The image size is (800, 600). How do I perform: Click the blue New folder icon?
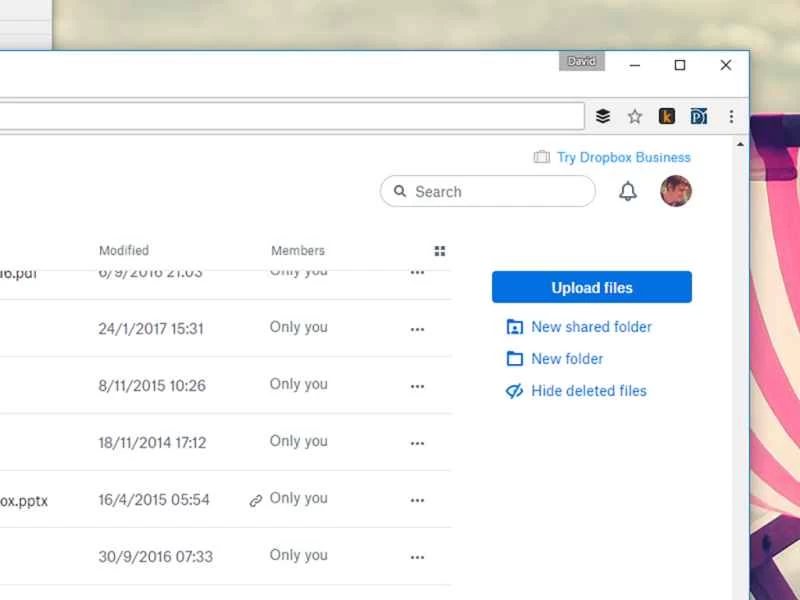(x=514, y=359)
